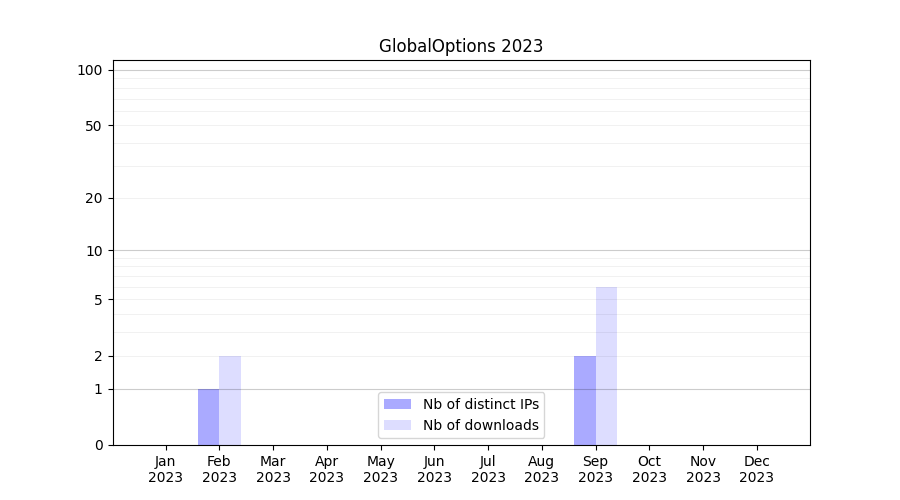Click the Dec 2023 x-axis label
900x500 pixels.
756,469
